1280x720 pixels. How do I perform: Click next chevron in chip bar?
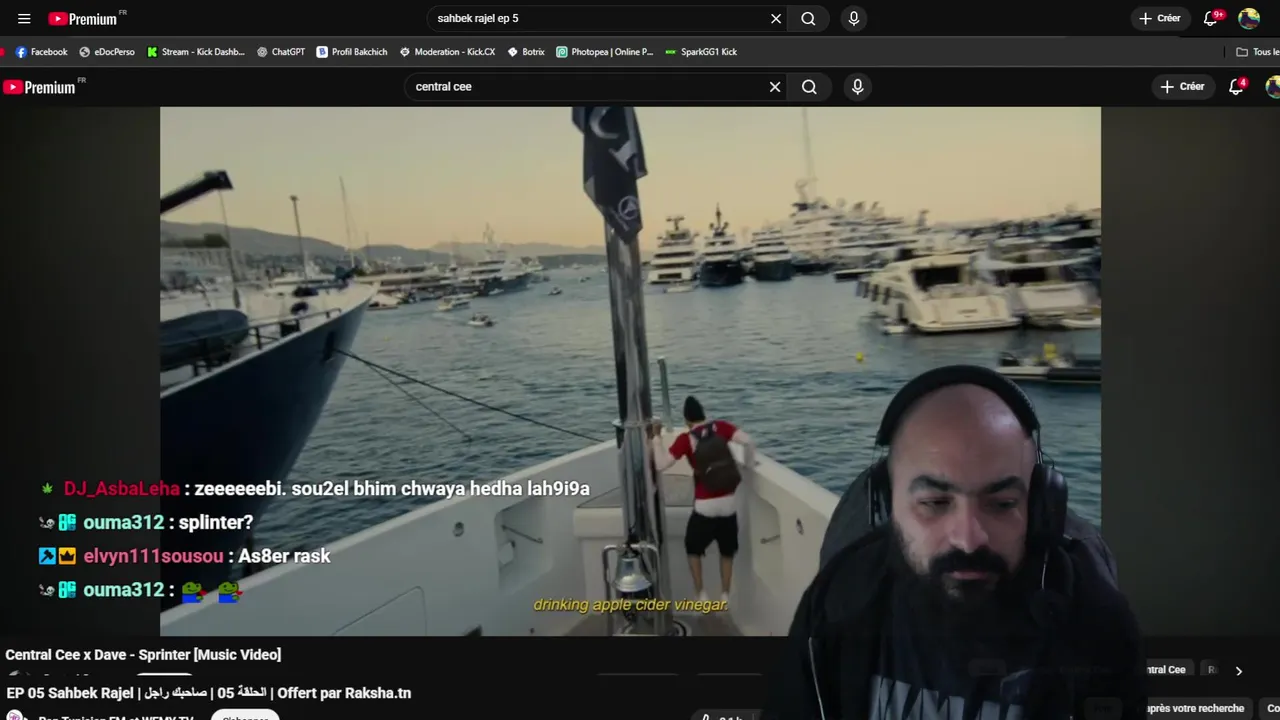[x=1238, y=671]
